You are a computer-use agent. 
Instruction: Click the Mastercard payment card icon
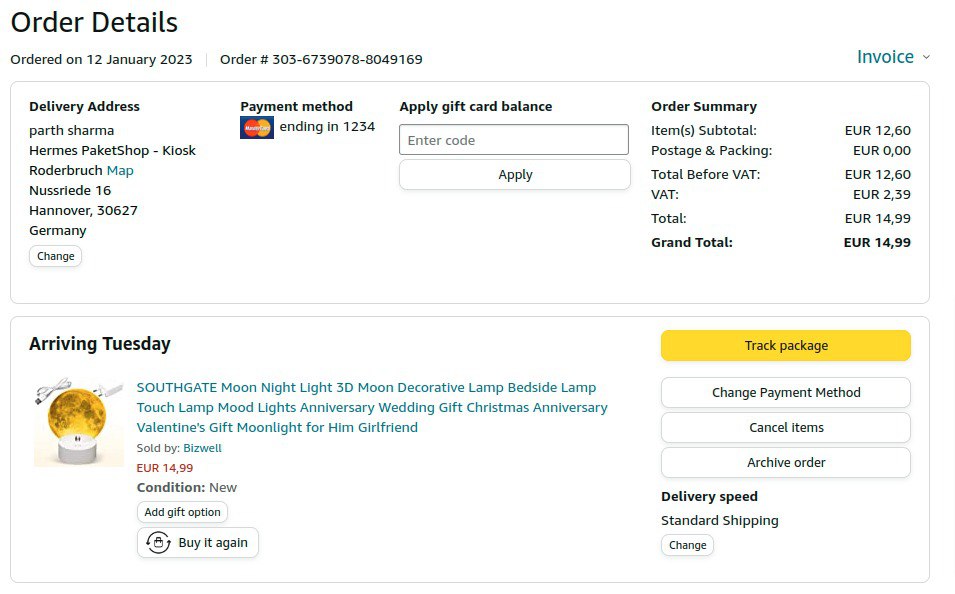click(257, 127)
